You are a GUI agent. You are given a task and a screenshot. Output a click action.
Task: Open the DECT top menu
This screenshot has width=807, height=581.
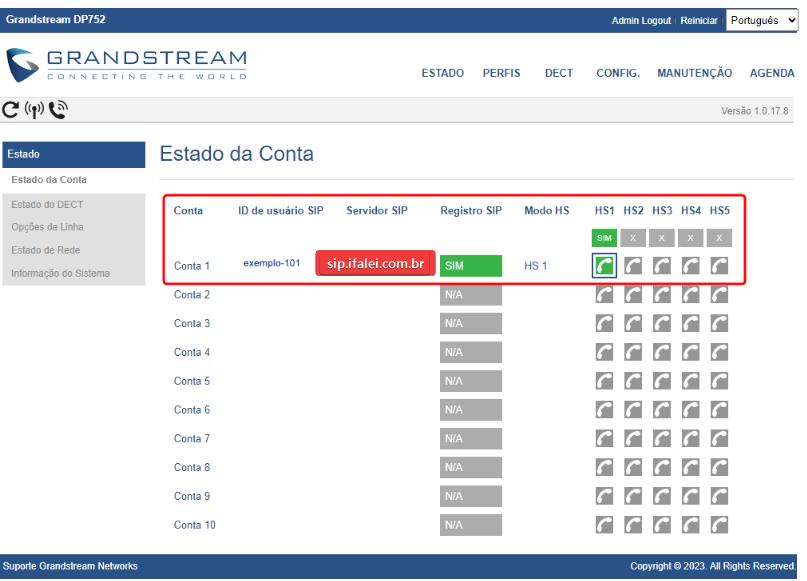[x=558, y=73]
